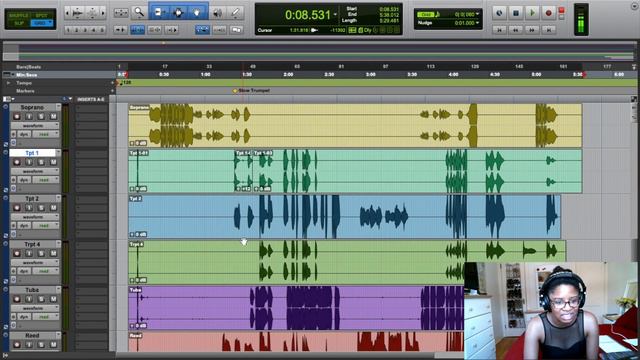Viewport: 640px width, 360px height.
Task: Click the Min:Secs ruler label
Action: (x=27, y=75)
